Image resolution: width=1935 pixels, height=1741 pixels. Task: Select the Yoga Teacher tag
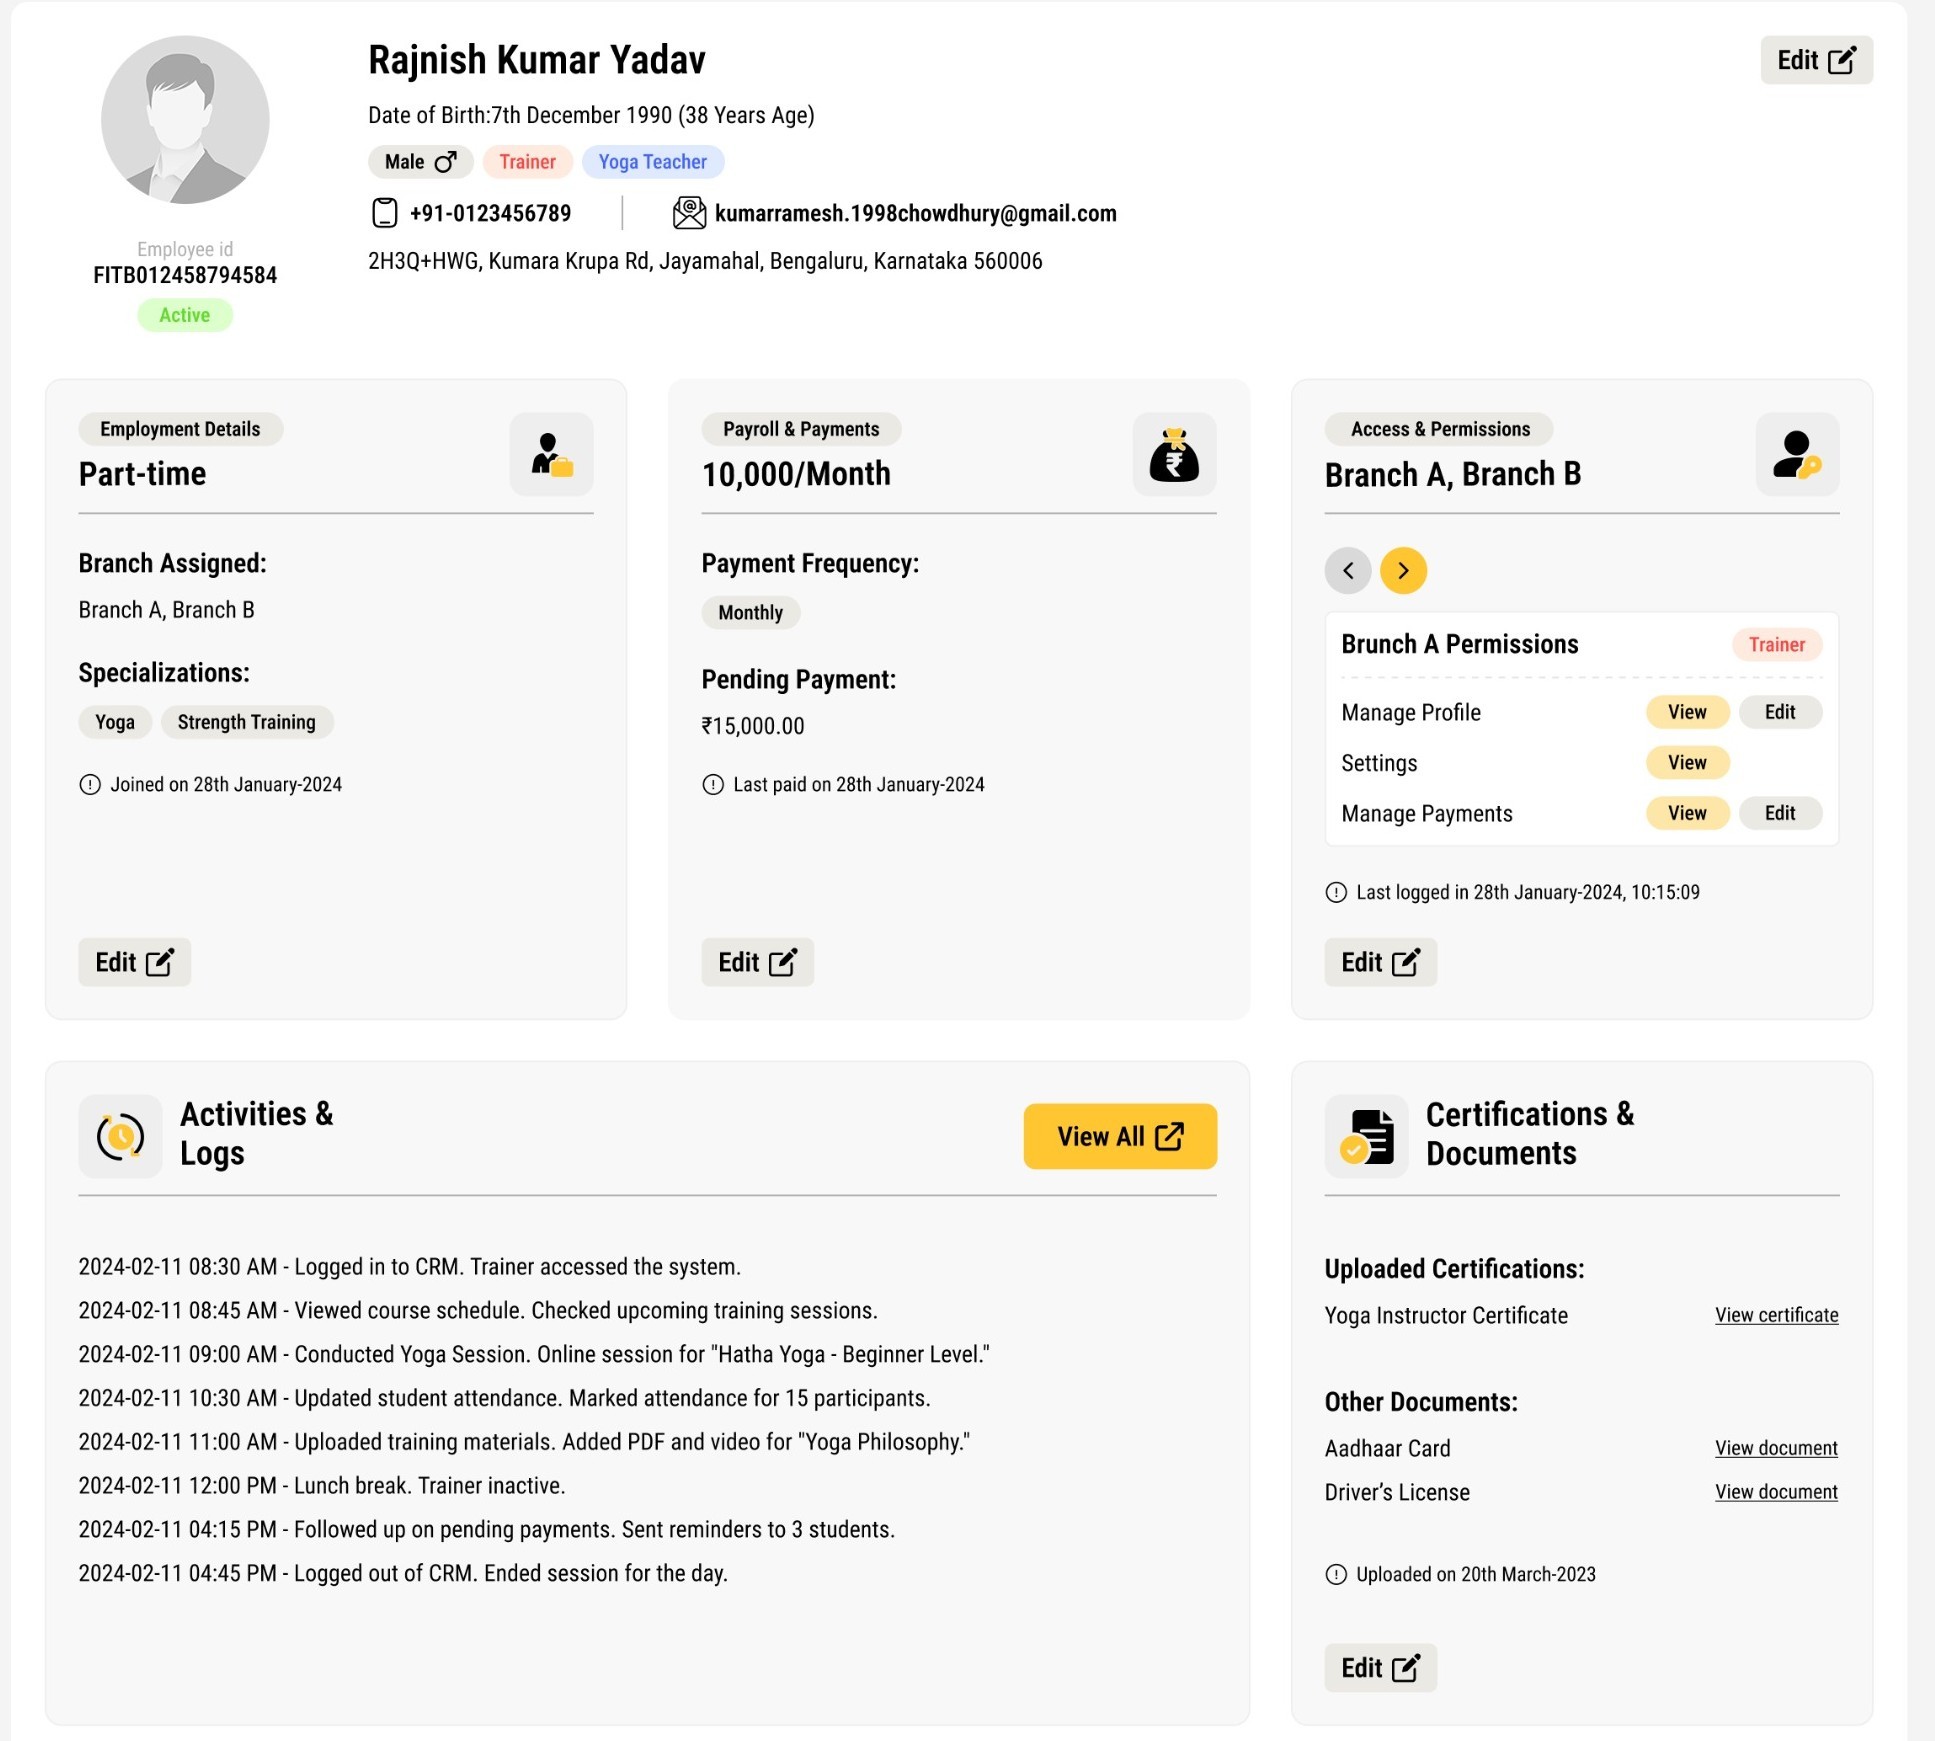652,161
